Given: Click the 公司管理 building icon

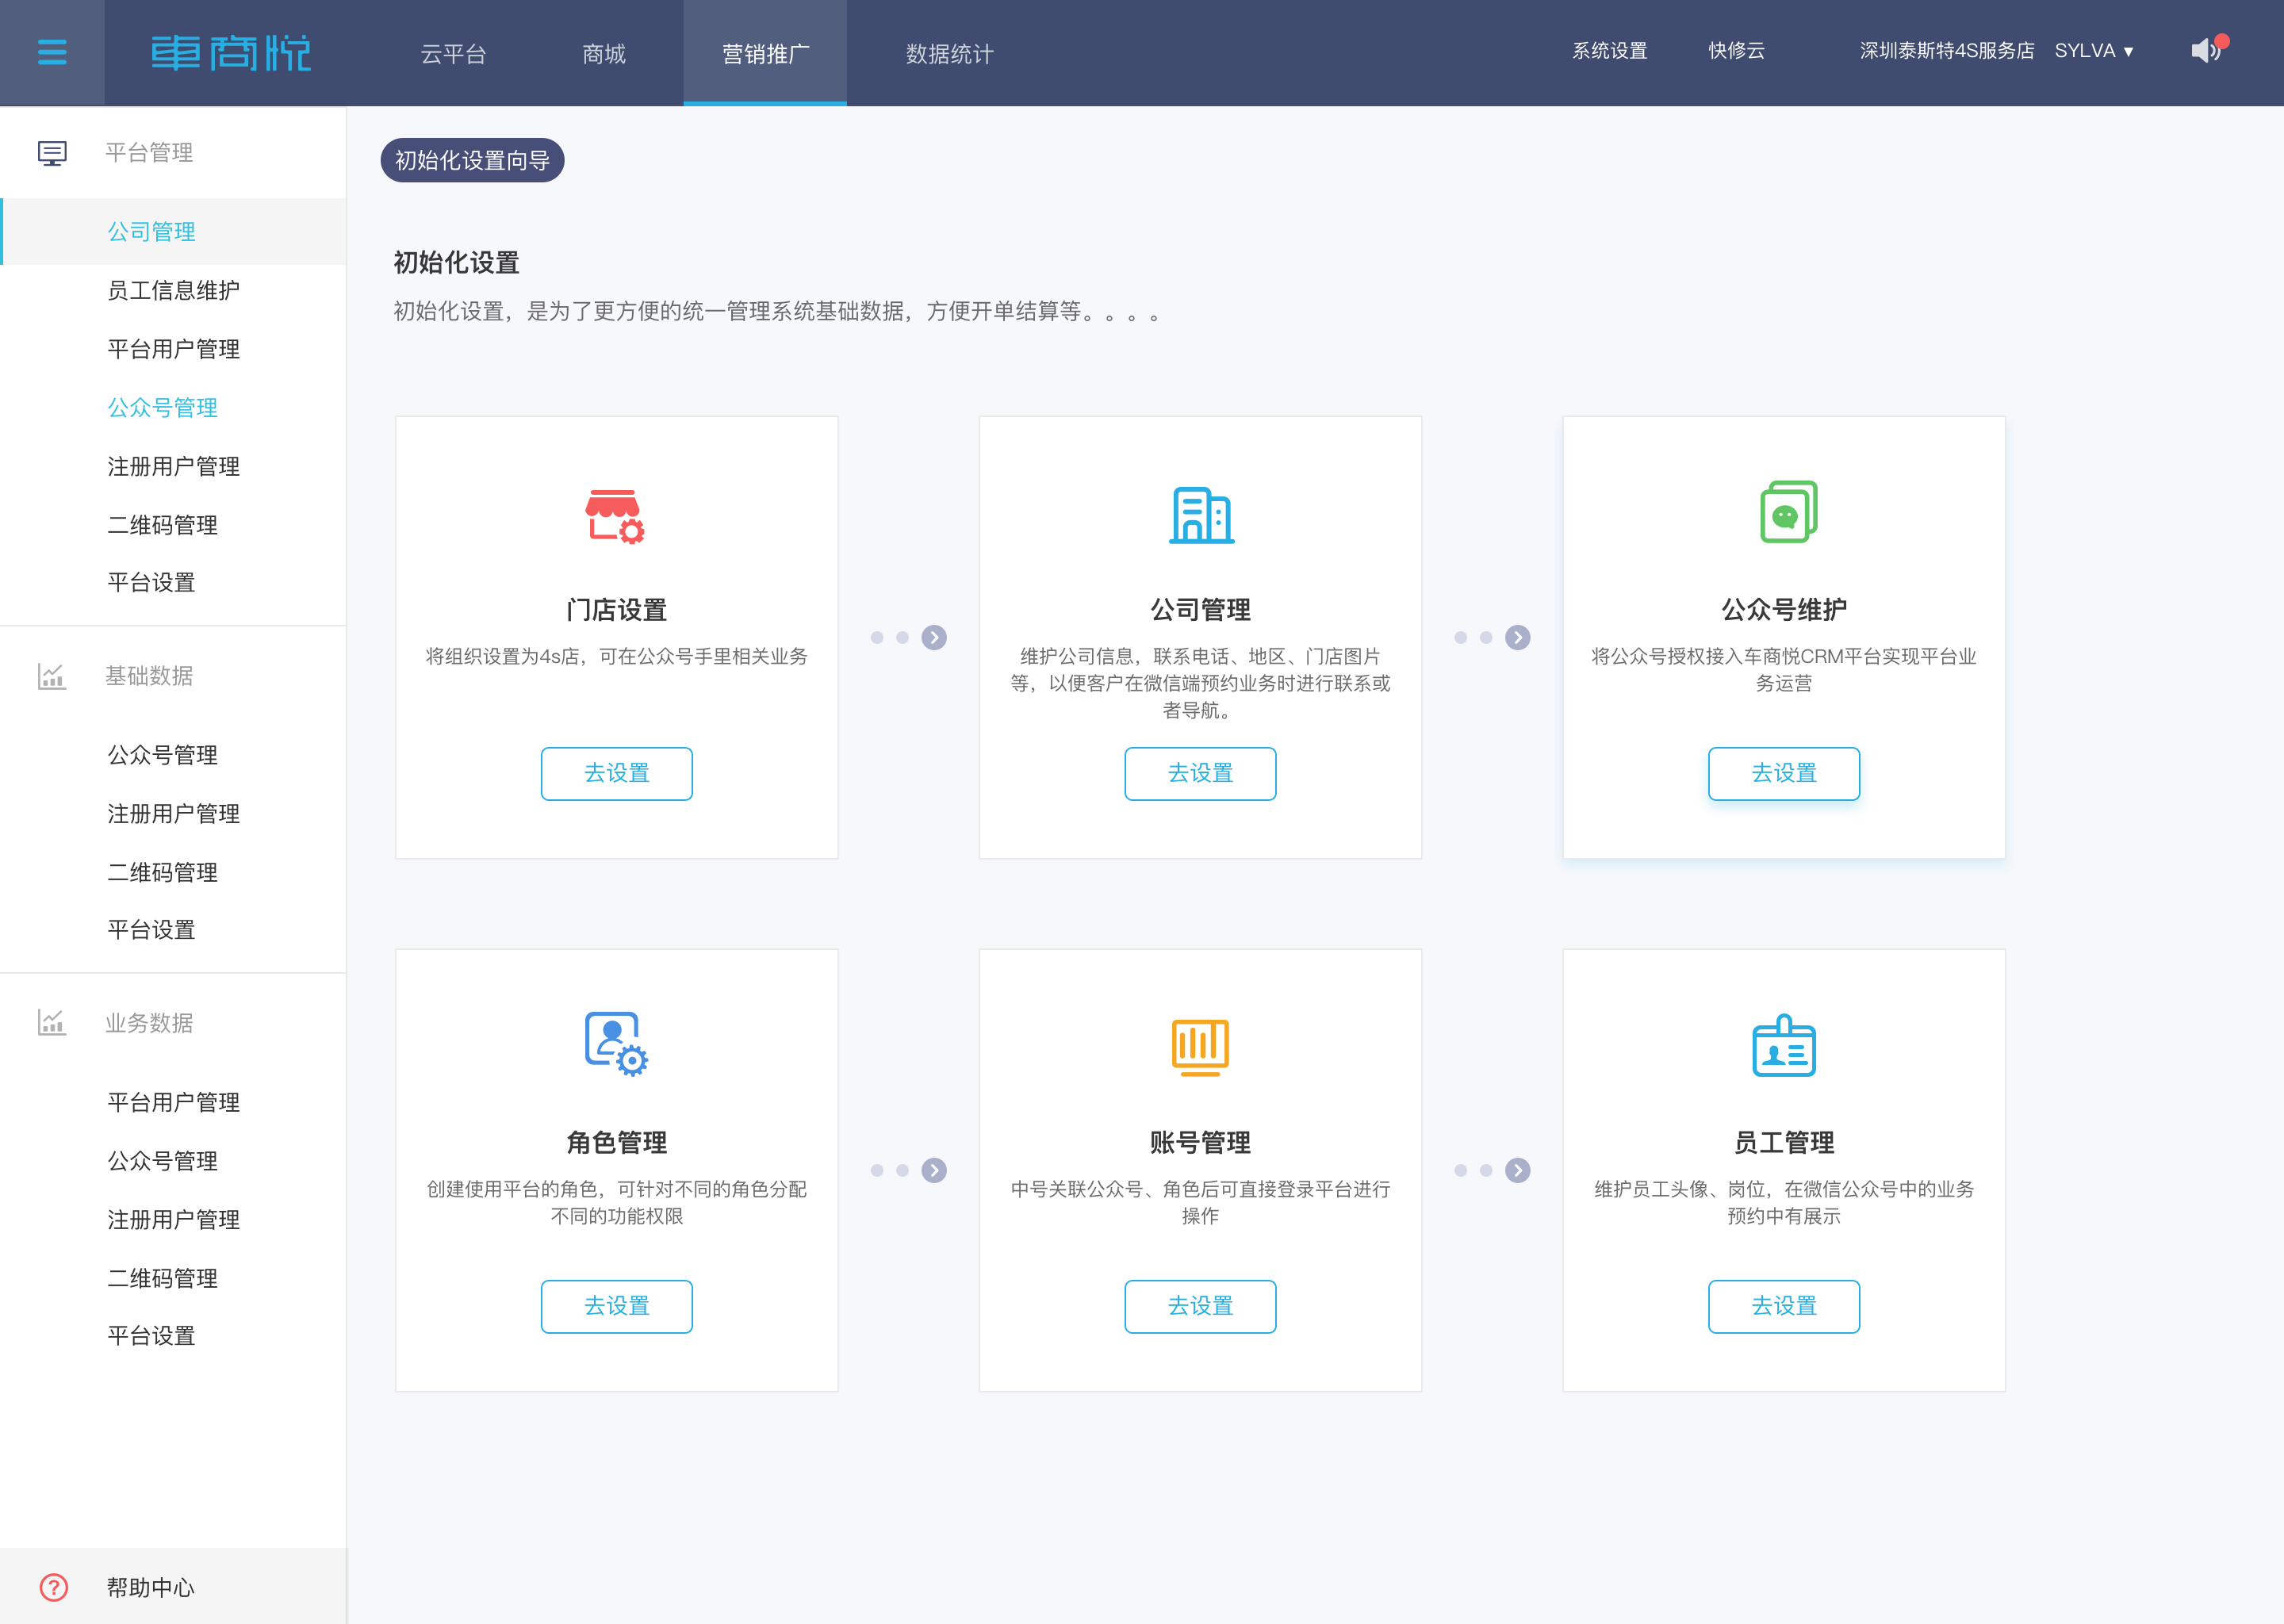Looking at the screenshot, I should pyautogui.click(x=1201, y=515).
